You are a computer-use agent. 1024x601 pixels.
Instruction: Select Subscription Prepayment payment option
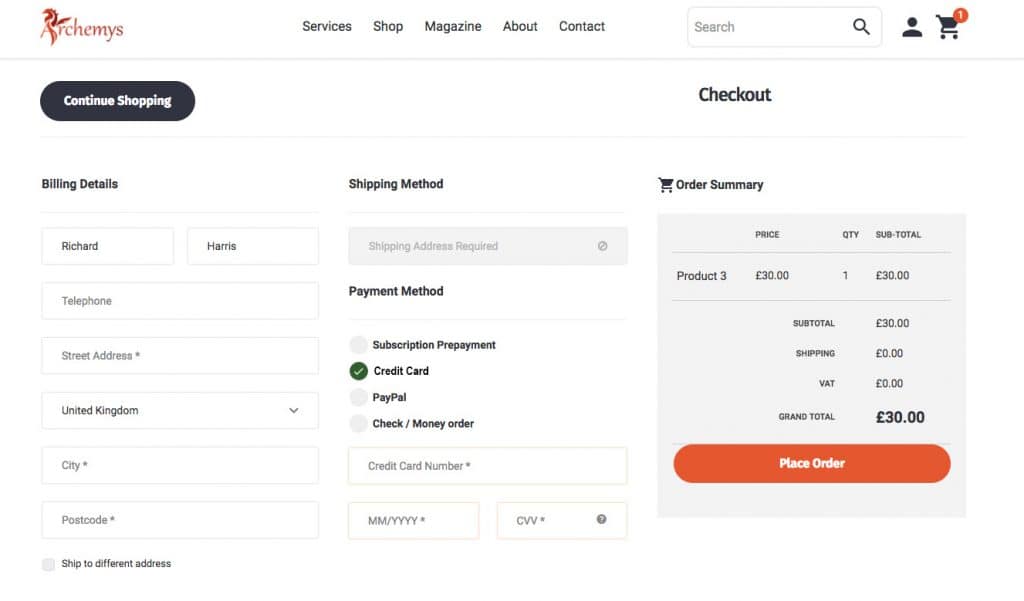(358, 345)
